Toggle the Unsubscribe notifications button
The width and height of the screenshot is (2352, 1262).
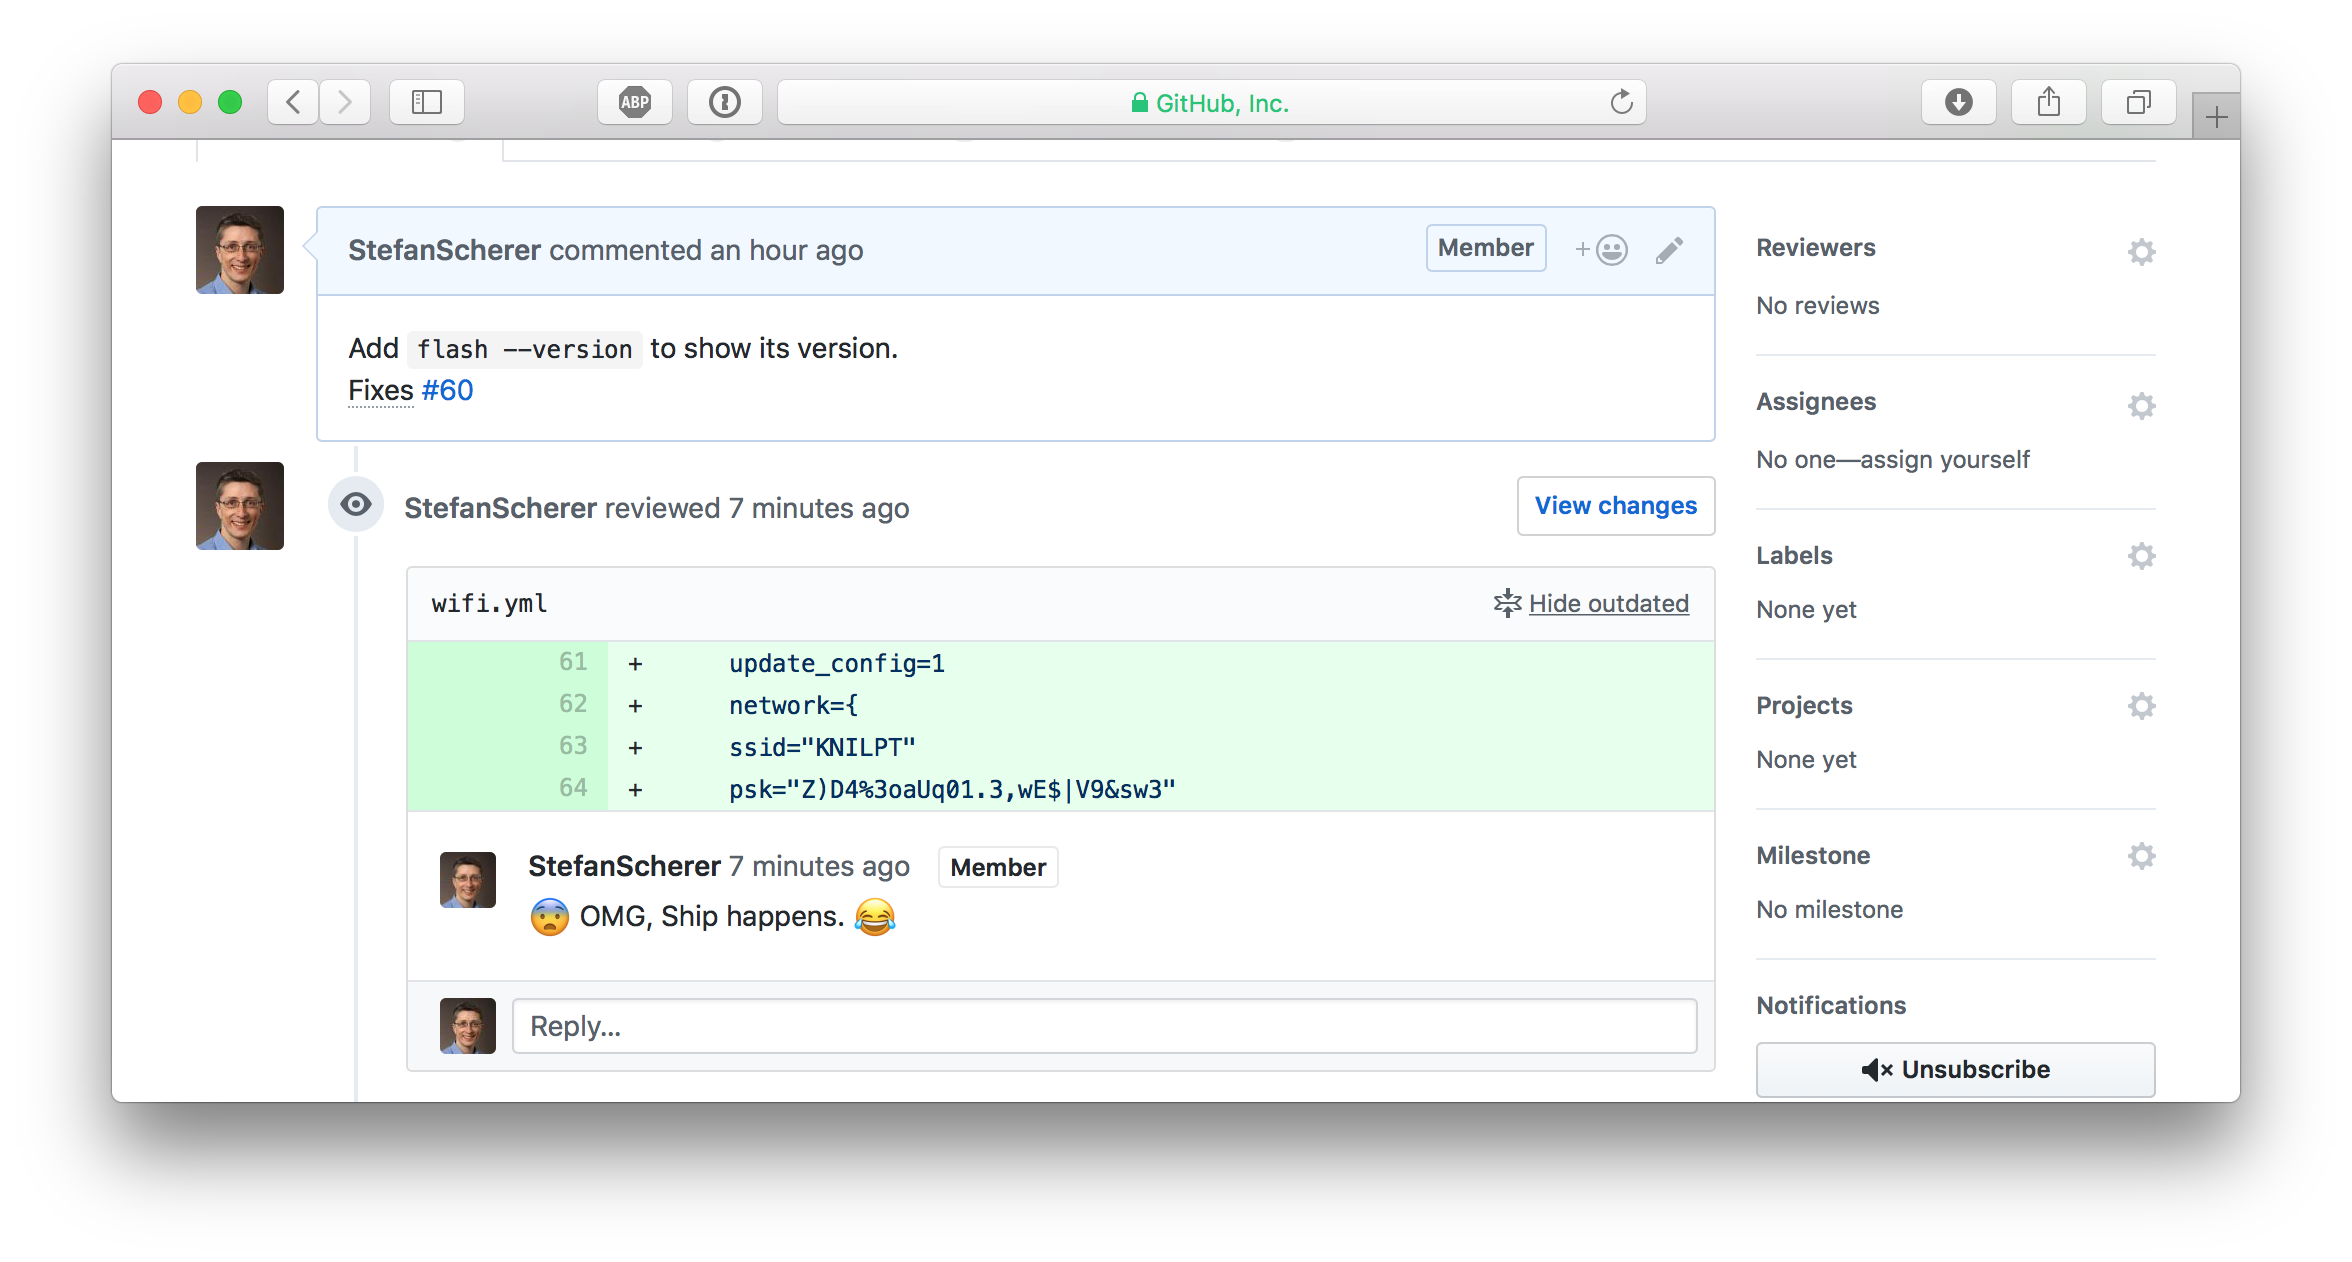[x=1957, y=1067]
